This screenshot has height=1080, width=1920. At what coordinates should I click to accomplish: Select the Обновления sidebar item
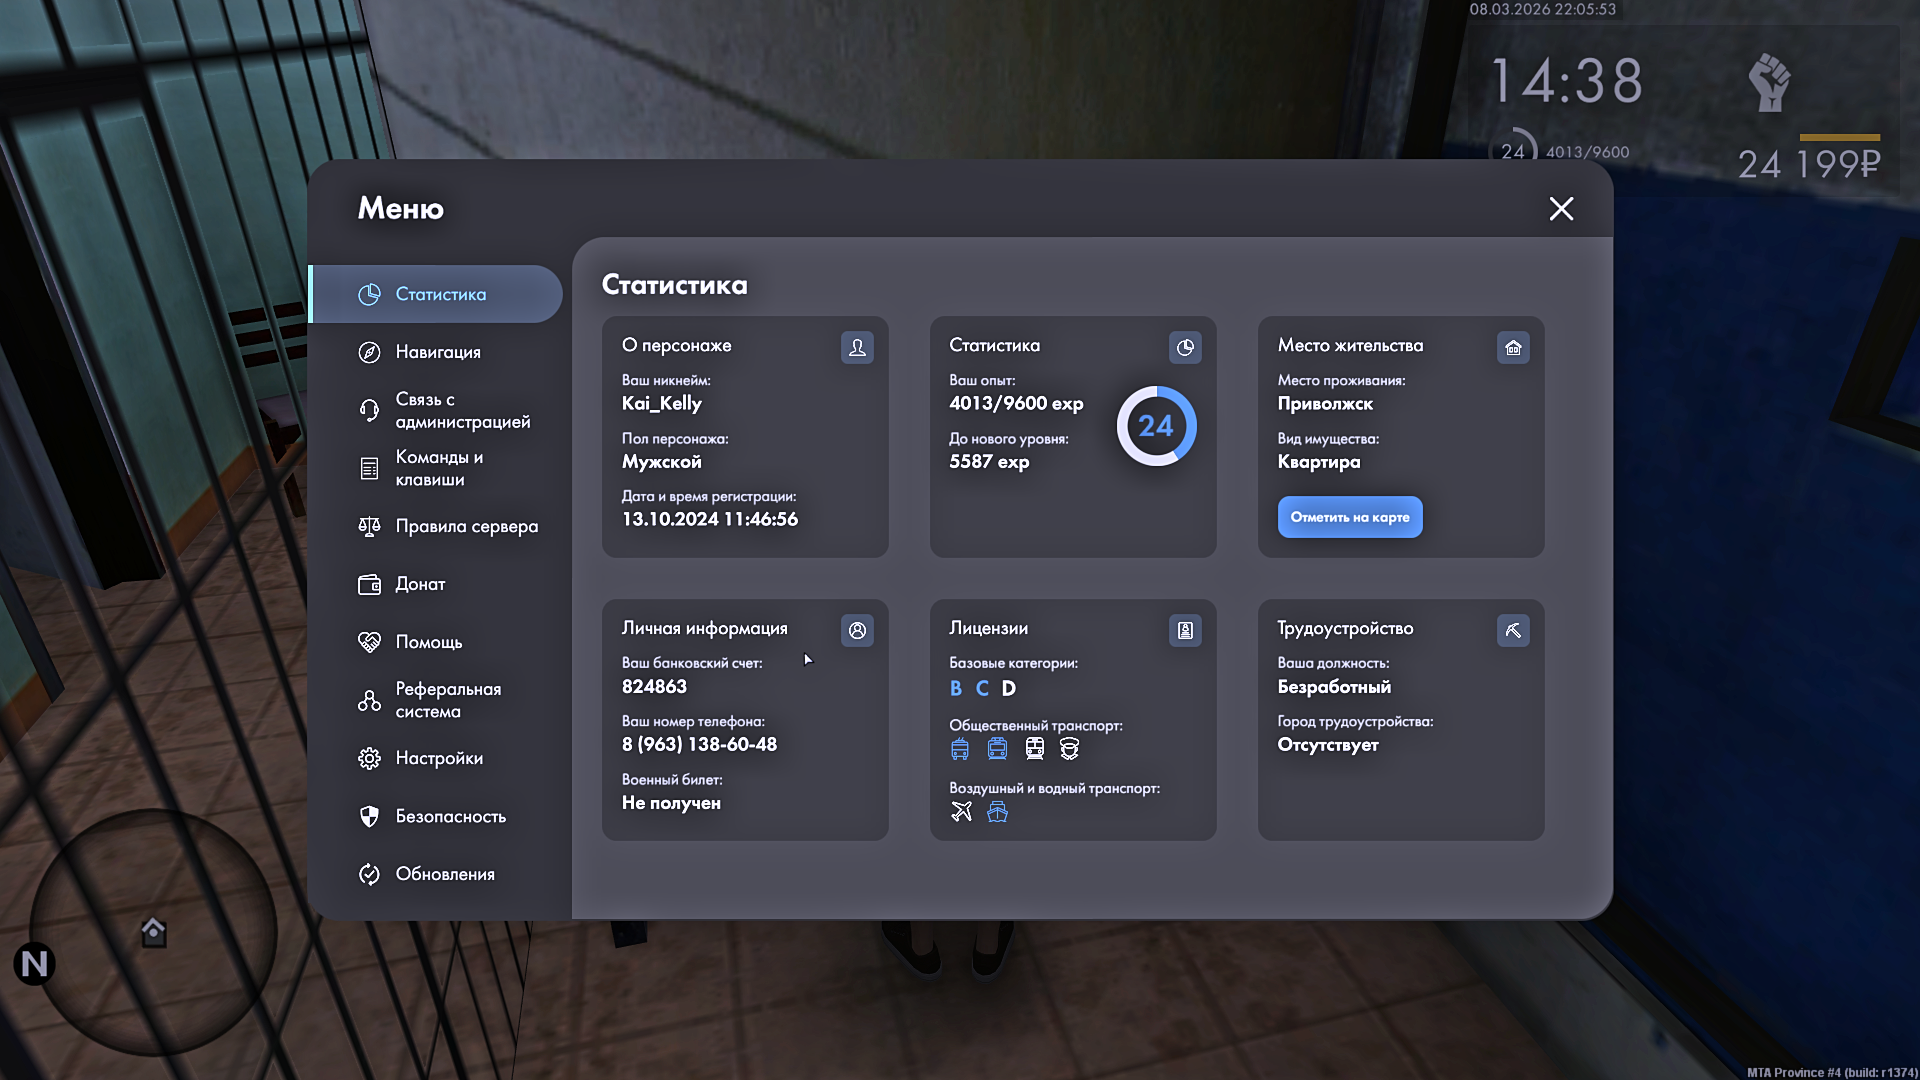click(444, 874)
